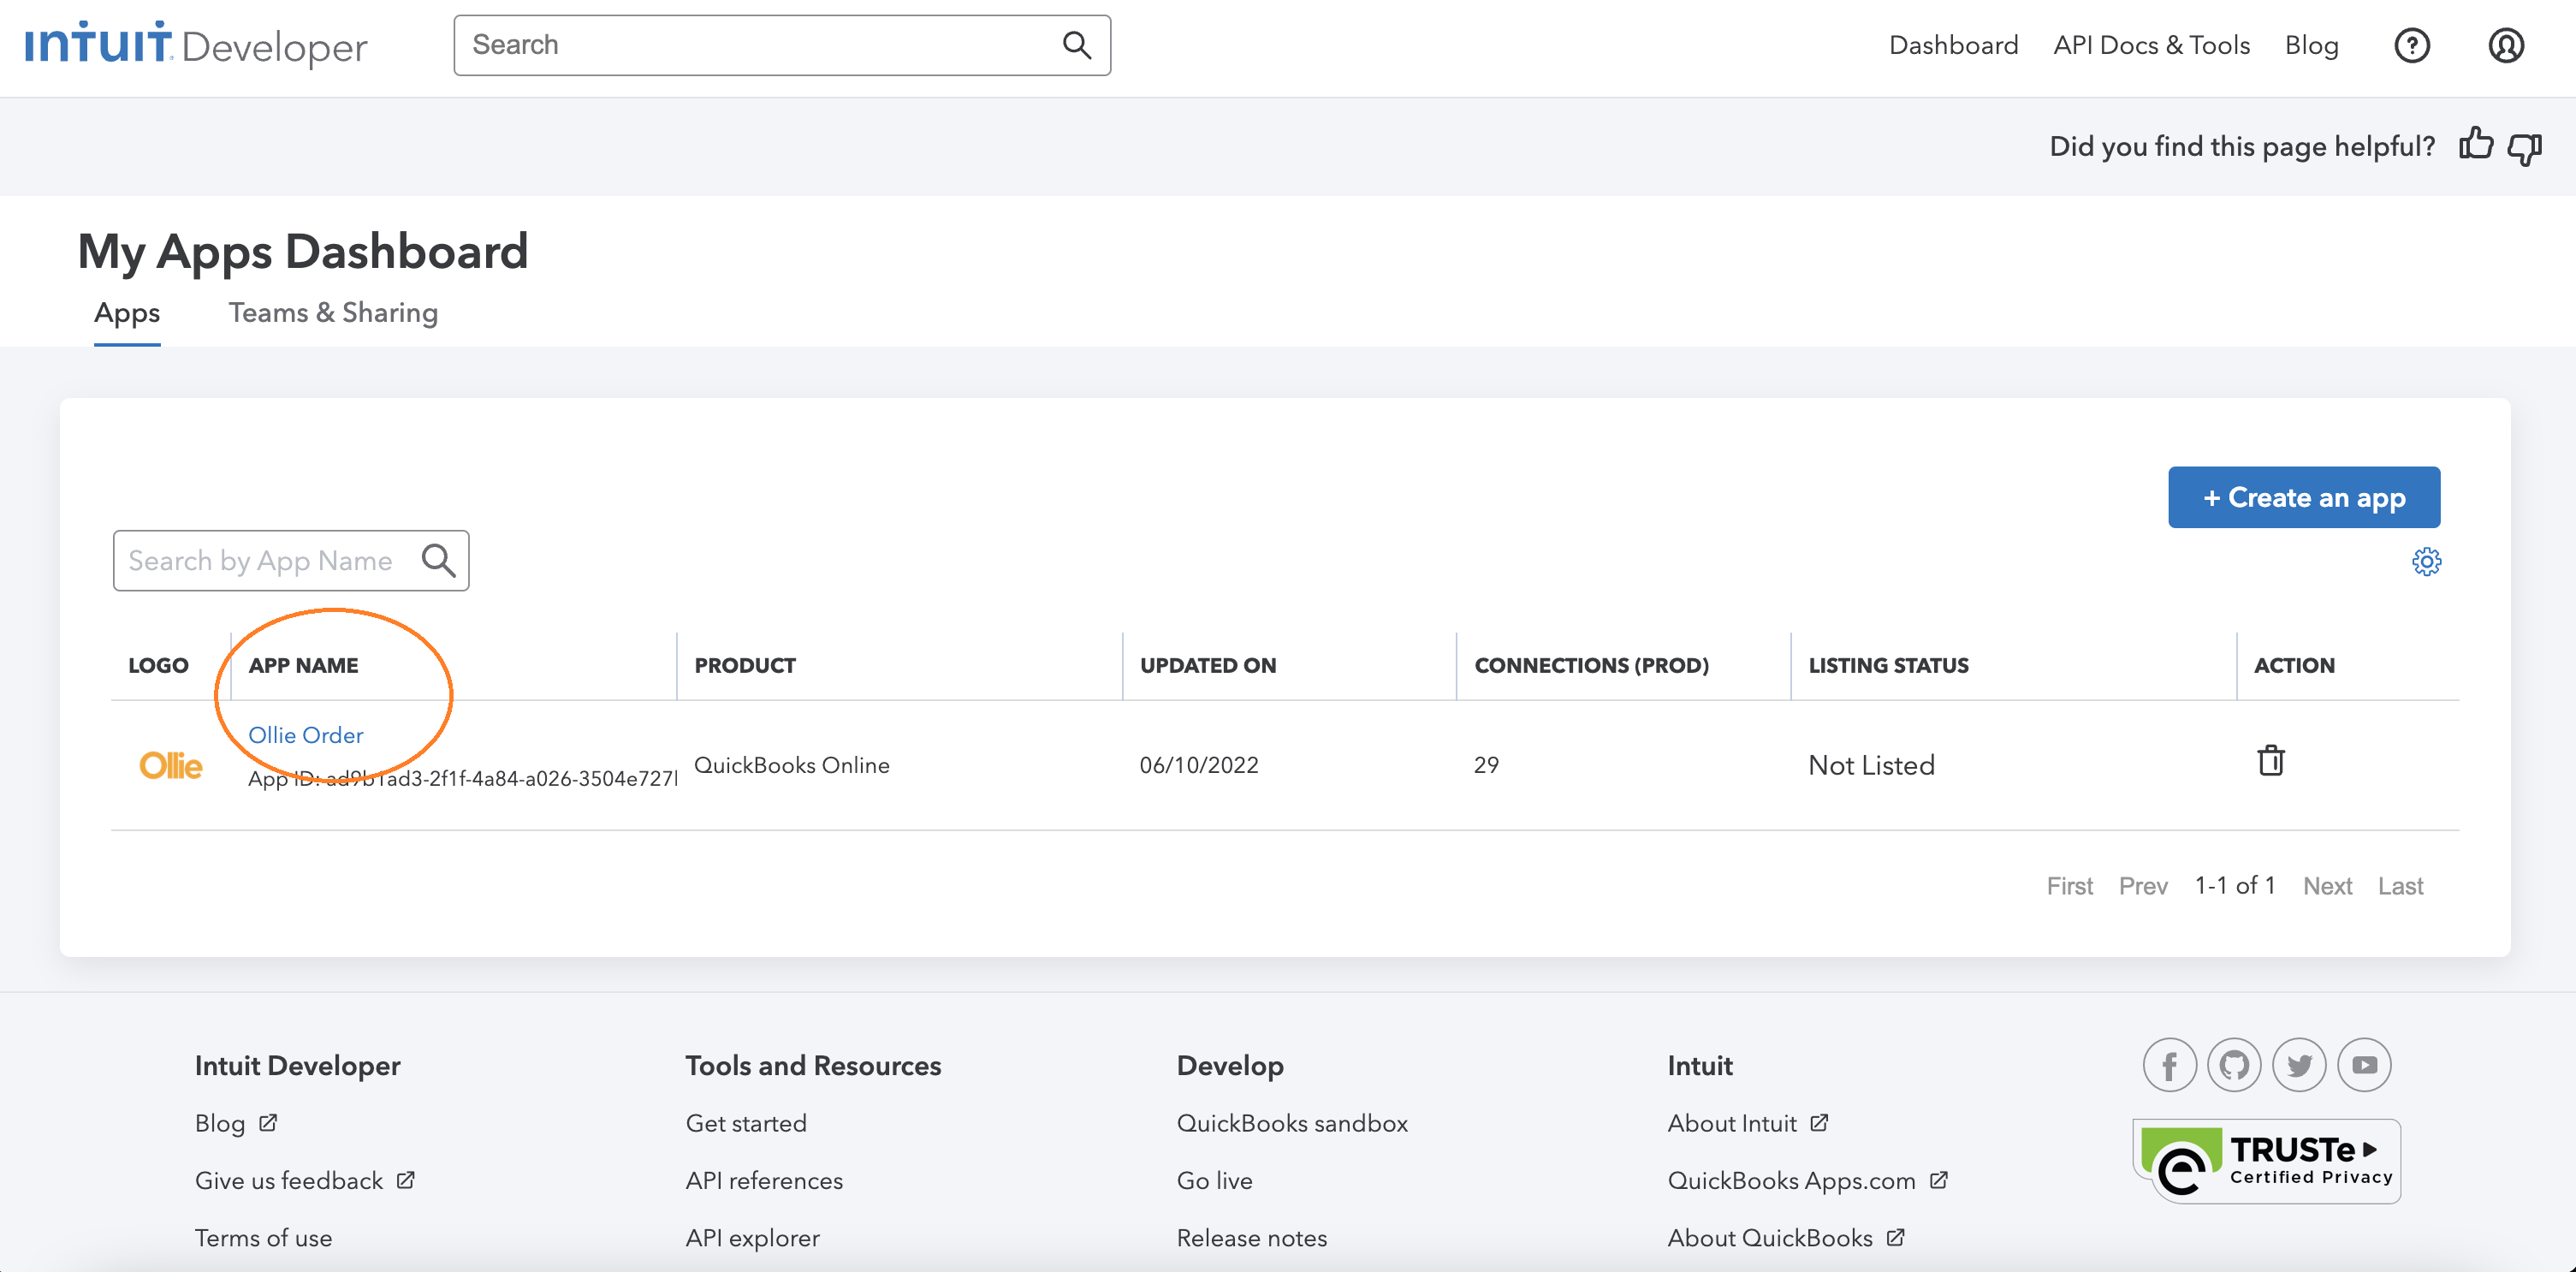
Task: Click the Prev pagination link
Action: 2143,886
